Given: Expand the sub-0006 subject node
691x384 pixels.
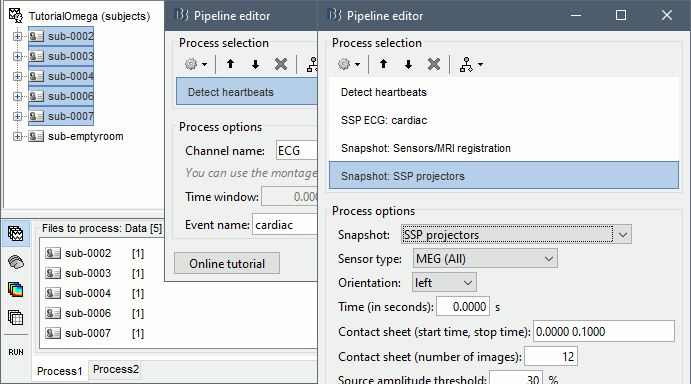Looking at the screenshot, I should [17, 97].
